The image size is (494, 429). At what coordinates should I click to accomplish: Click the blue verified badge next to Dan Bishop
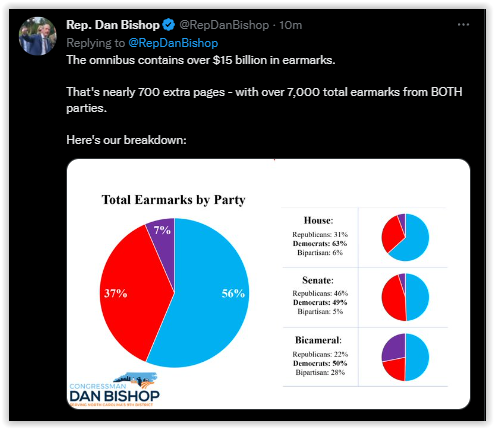(169, 25)
